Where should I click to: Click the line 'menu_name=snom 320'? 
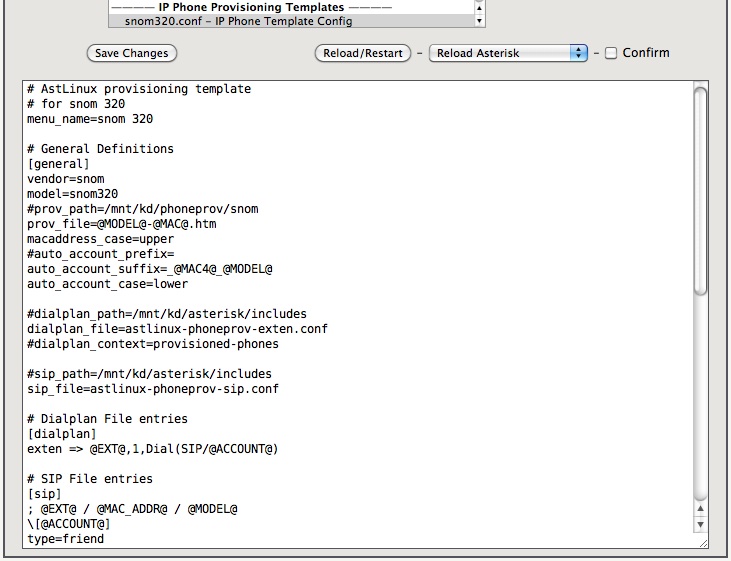click(x=90, y=119)
